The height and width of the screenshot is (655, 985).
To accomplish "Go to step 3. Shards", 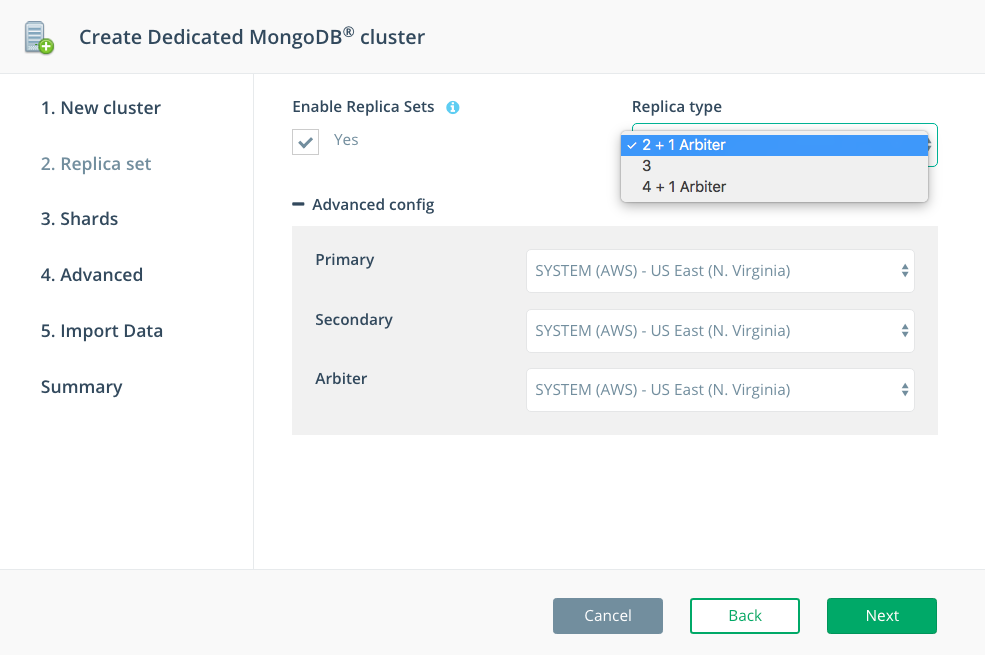I will pyautogui.click(x=79, y=219).
